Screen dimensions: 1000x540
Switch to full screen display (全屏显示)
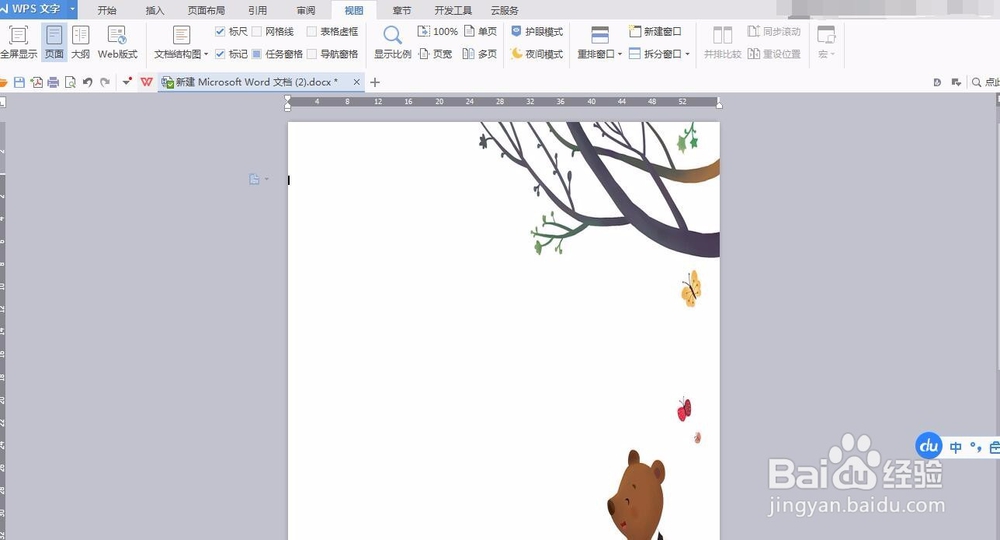click(18, 42)
